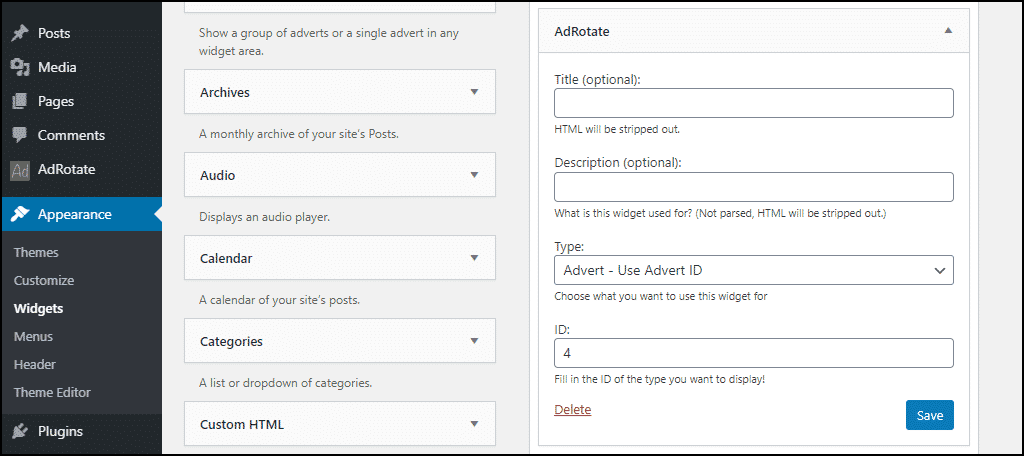Viewport: 1024px width, 456px height.
Task: Open the Theme Editor submenu
Action: click(x=52, y=393)
